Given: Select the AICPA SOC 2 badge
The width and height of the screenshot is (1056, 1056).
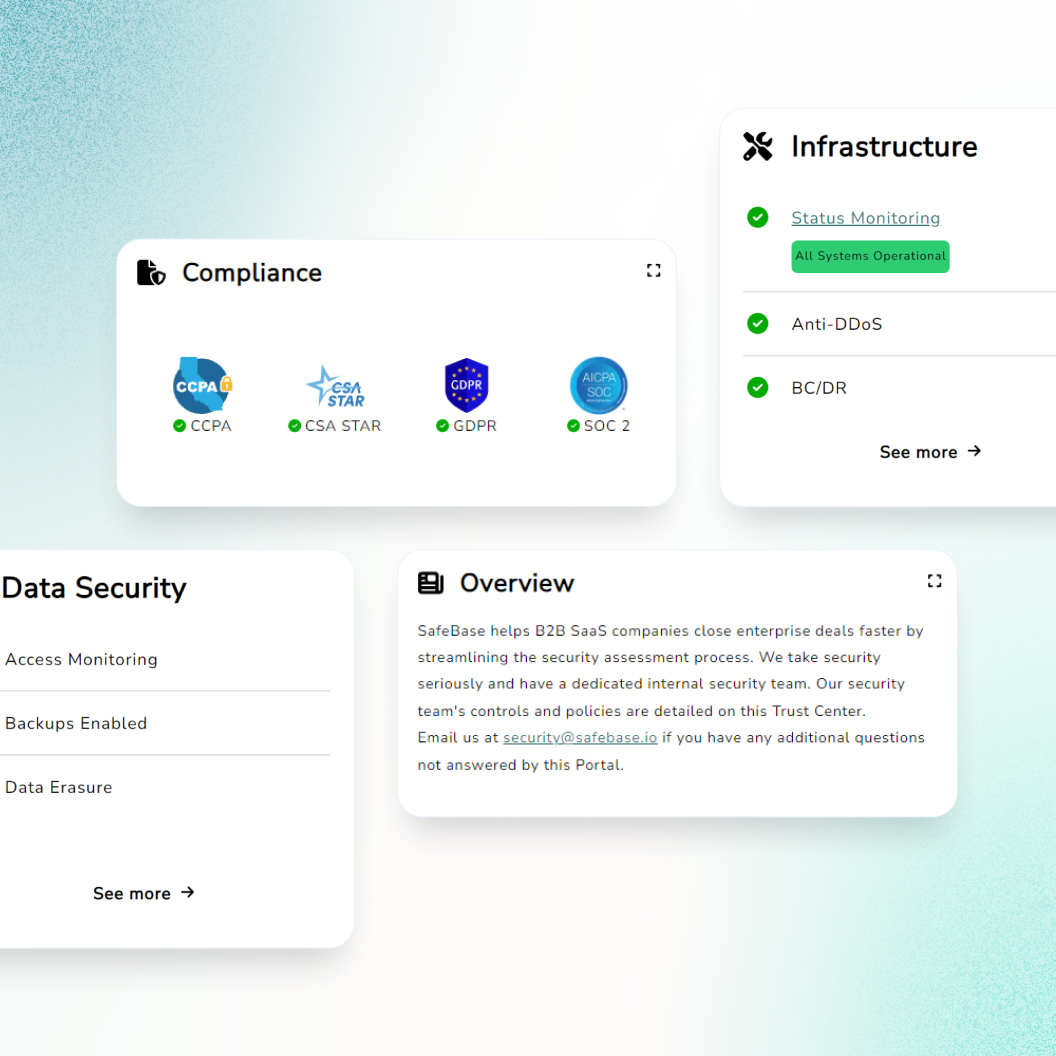Looking at the screenshot, I should click(x=598, y=385).
